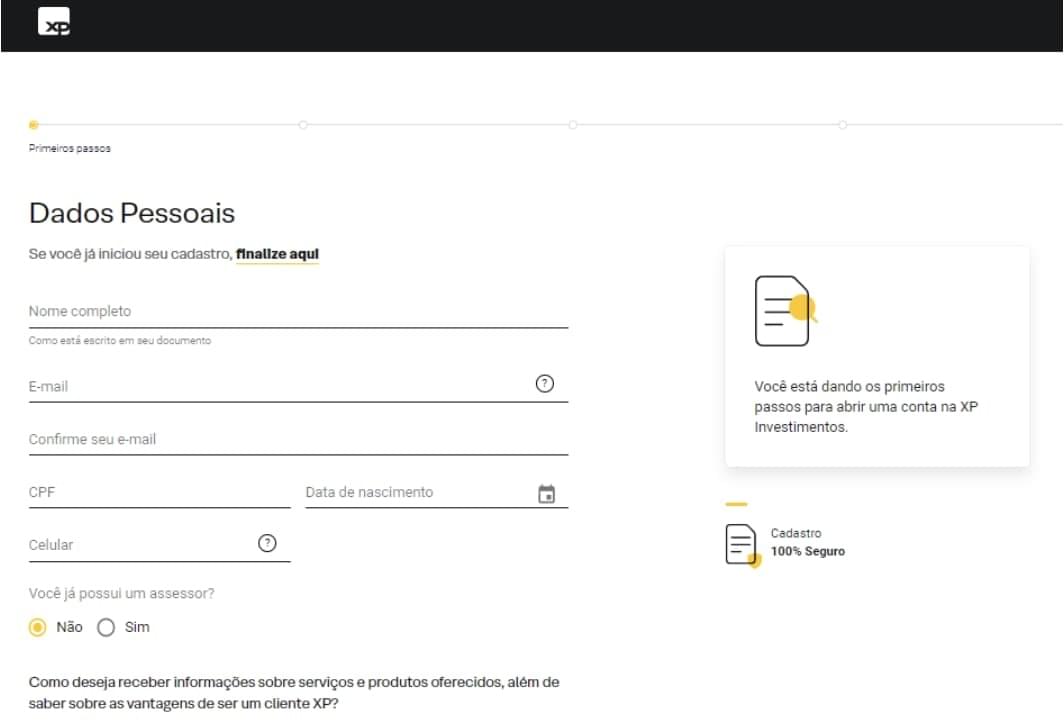1064x726 pixels.
Task: Click into the E-mail input field
Action: pos(280,386)
